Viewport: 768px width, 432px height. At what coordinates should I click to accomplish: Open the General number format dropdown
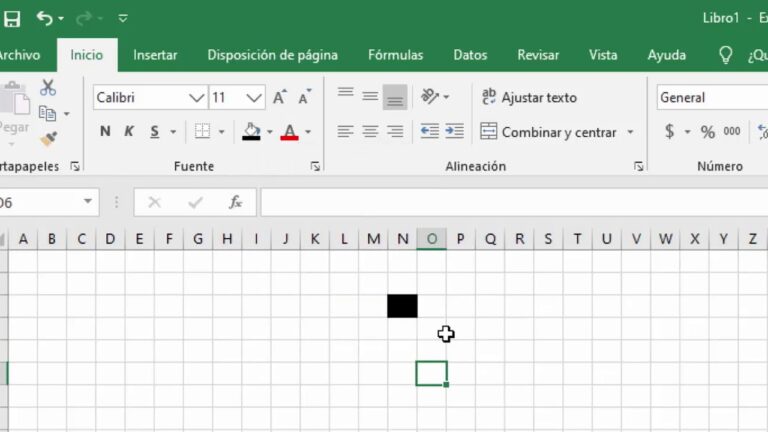pos(712,97)
